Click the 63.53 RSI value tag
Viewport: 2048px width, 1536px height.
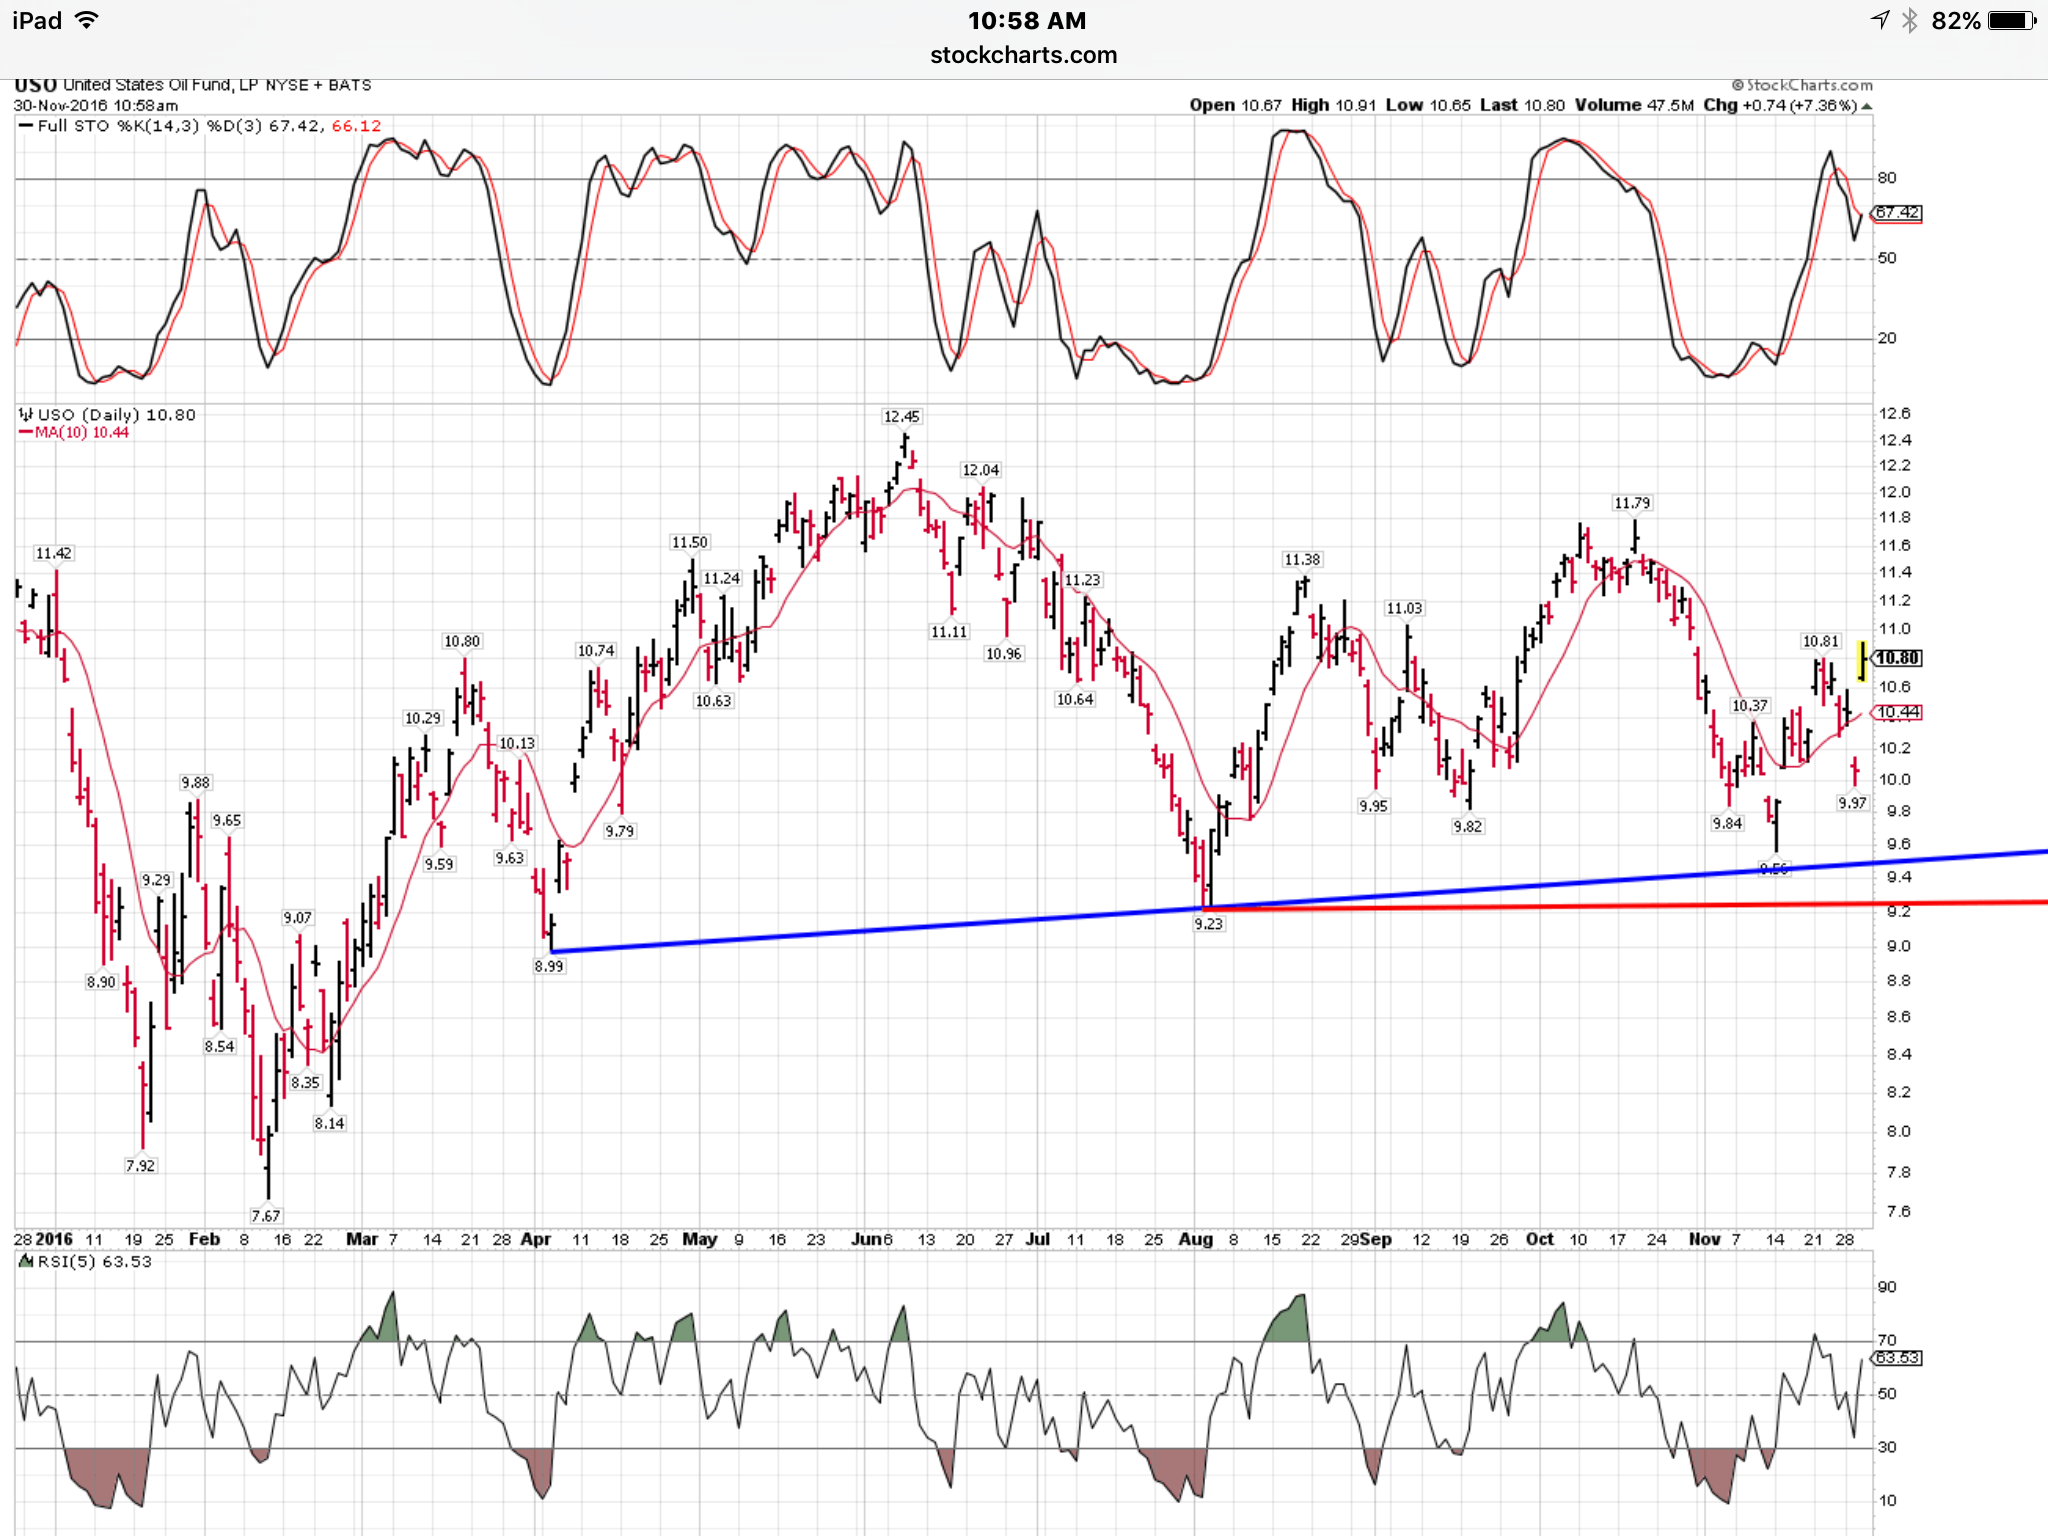1897,1358
